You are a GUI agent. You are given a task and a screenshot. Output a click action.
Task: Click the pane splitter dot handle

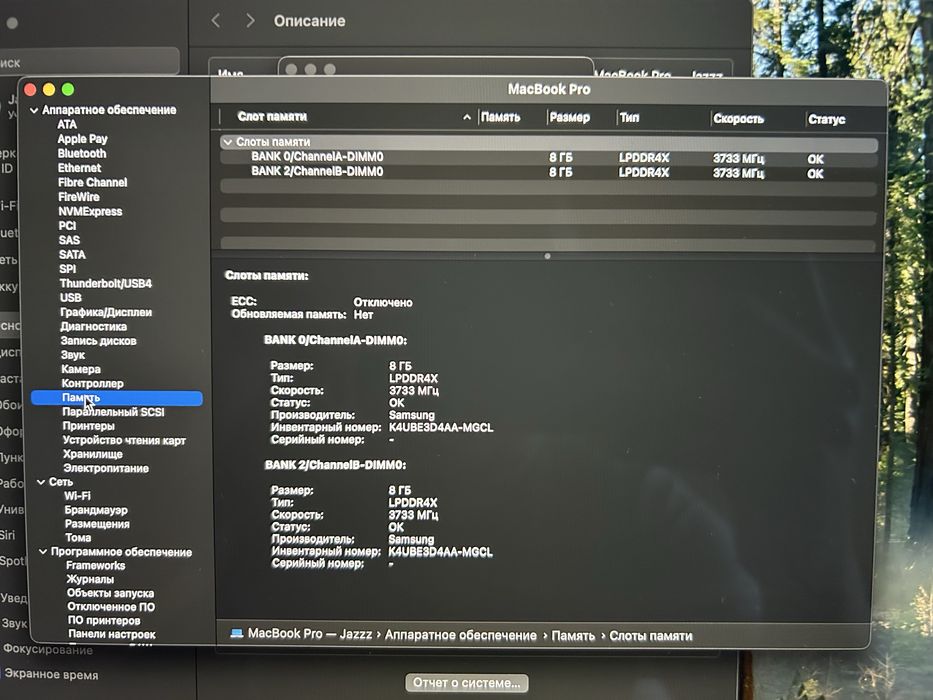[547, 256]
